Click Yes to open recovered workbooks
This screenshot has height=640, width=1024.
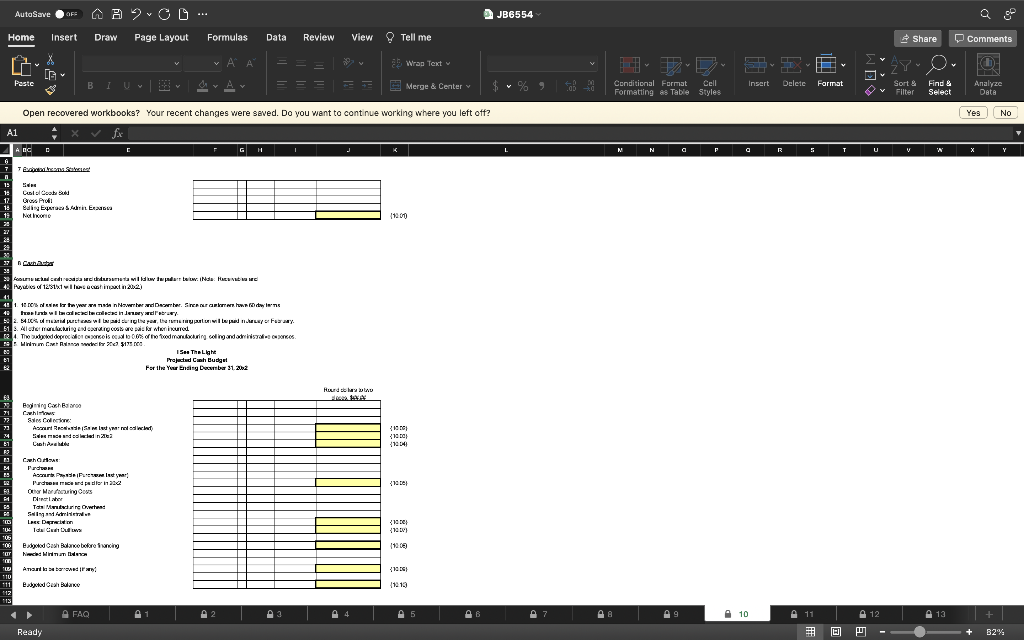[x=973, y=113]
